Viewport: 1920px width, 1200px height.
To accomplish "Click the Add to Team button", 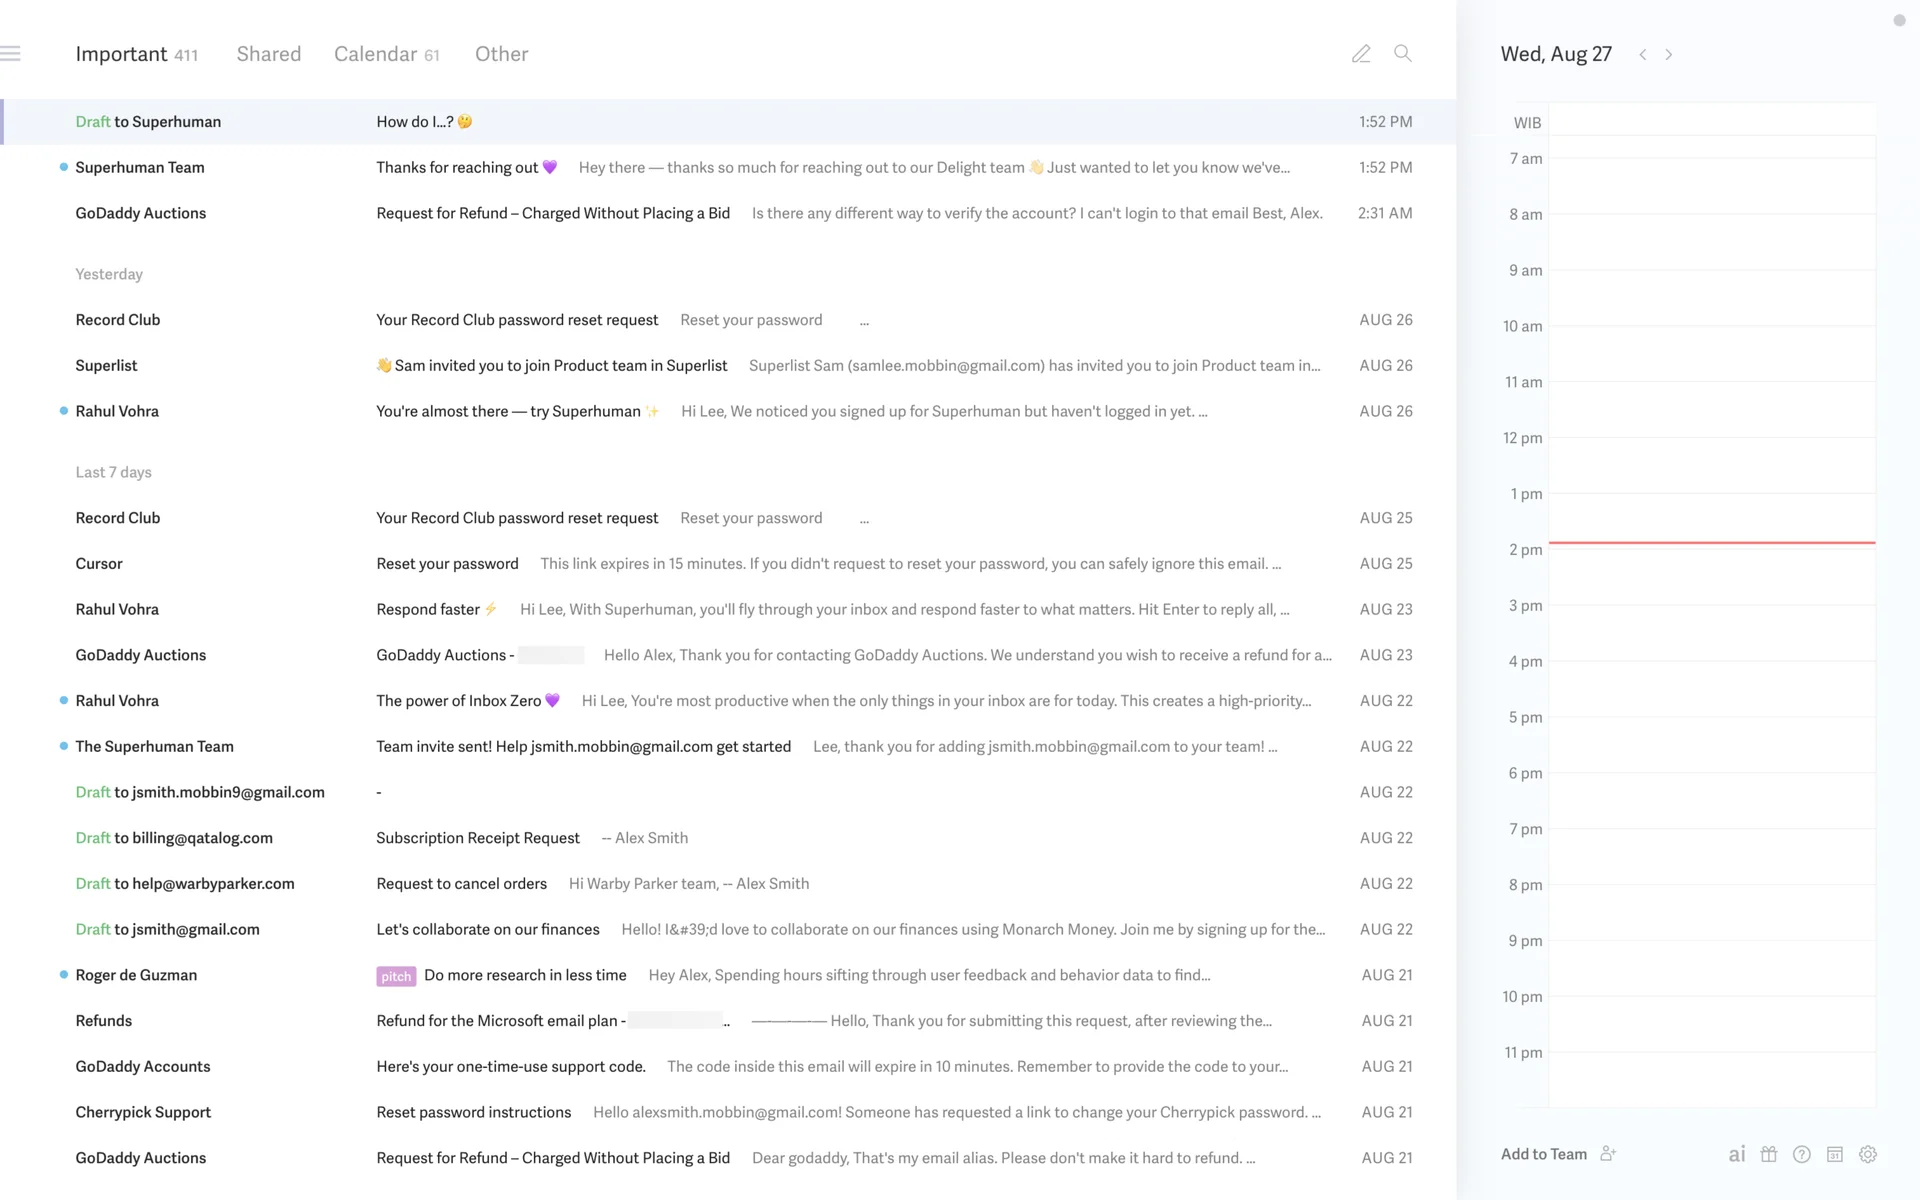I will pyautogui.click(x=1543, y=1154).
